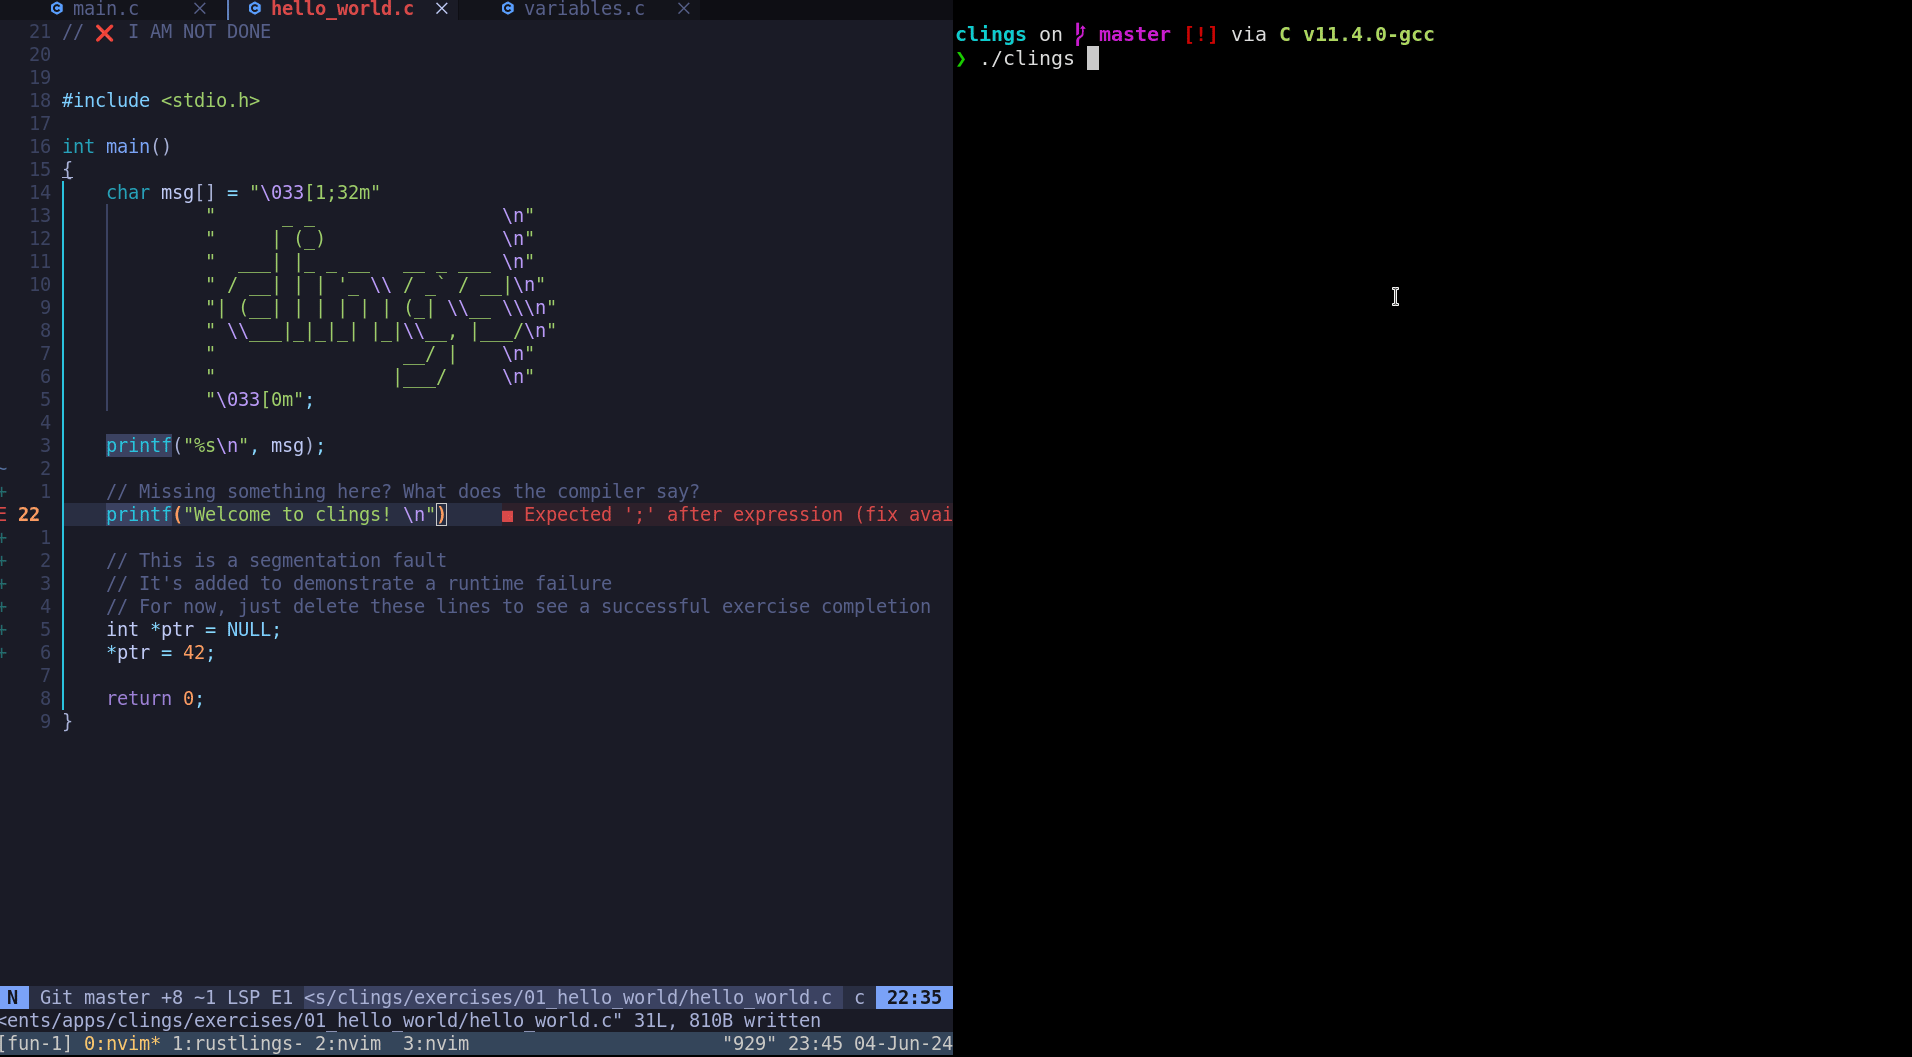Select the hello_world.c tab
The height and width of the screenshot is (1057, 1912).
(342, 9)
